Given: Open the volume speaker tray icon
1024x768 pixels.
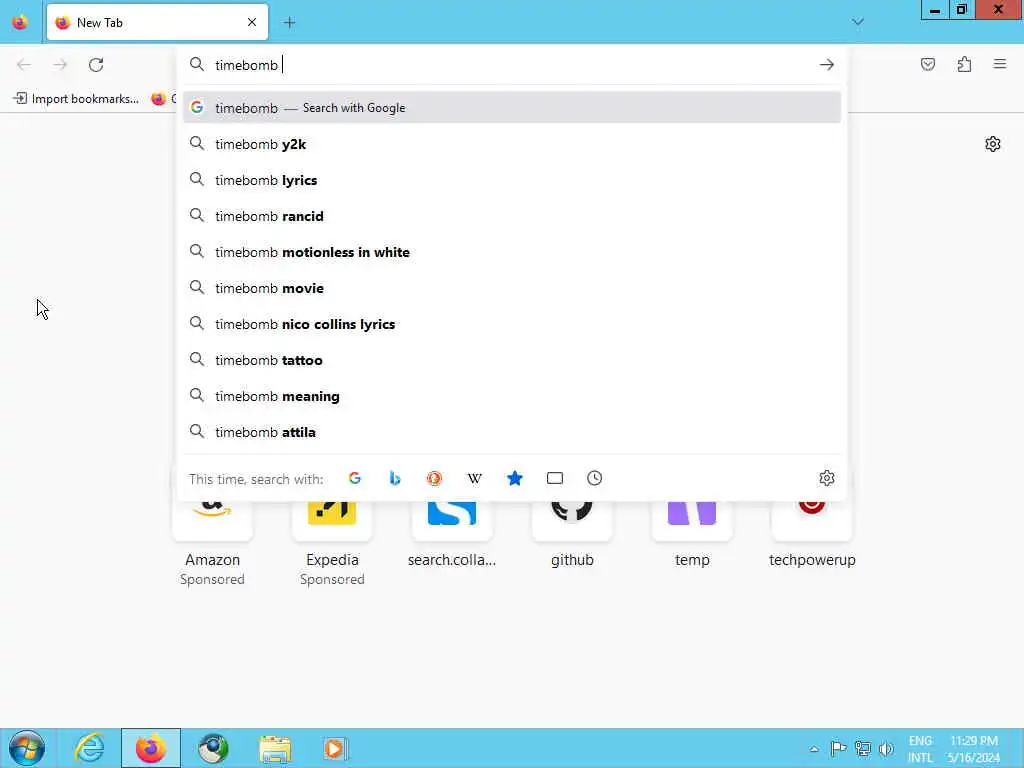Looking at the screenshot, I should [x=886, y=749].
